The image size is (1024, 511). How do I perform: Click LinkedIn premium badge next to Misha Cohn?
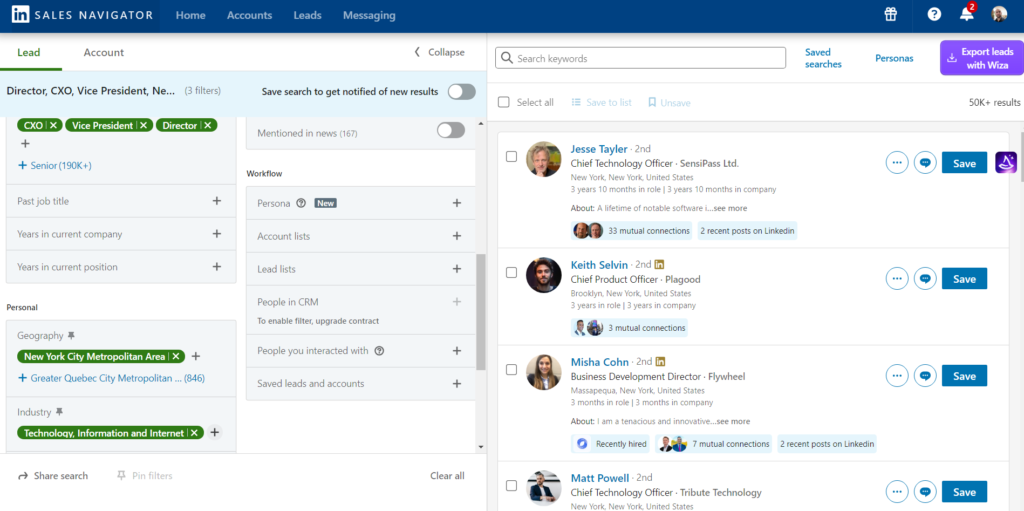660,361
